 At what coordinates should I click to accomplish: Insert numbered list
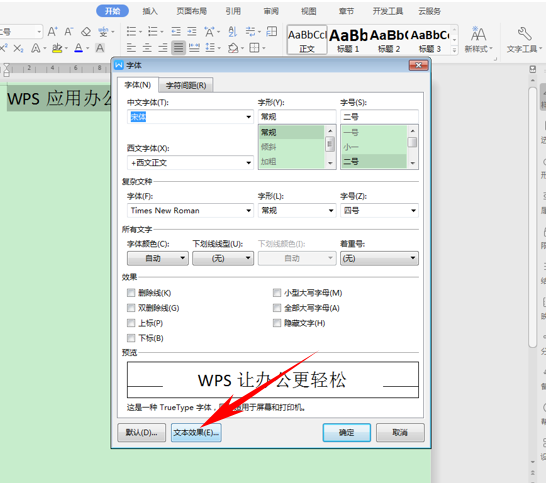[153, 32]
